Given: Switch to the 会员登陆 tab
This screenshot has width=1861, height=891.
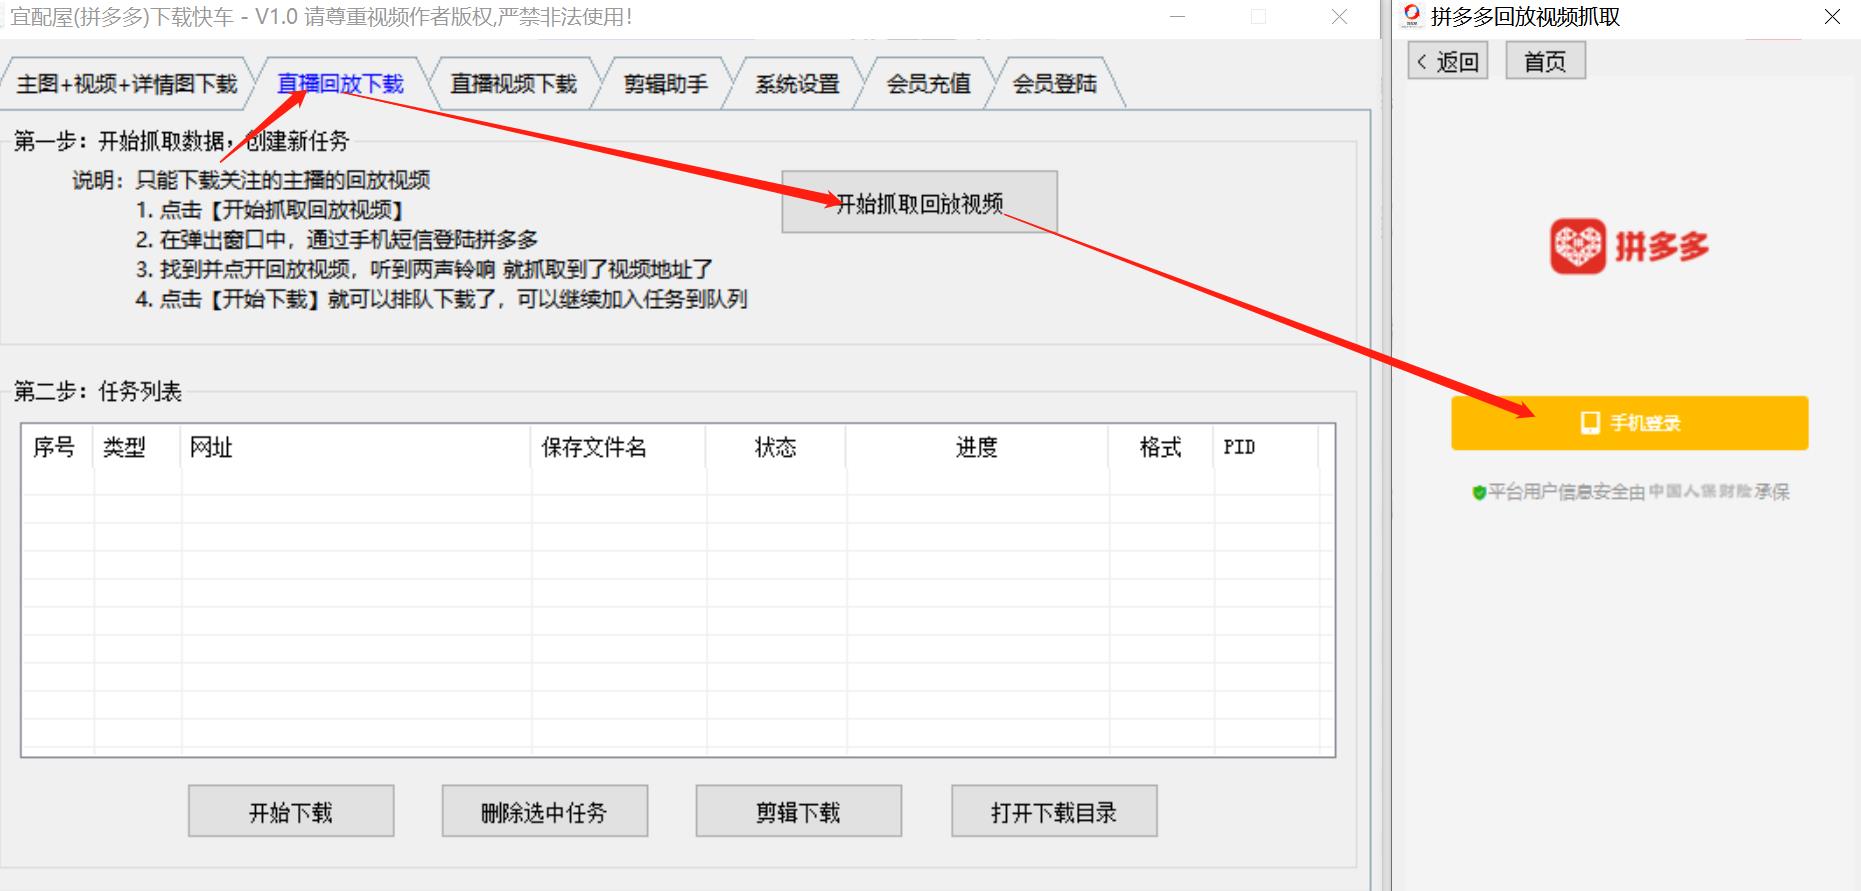Looking at the screenshot, I should 1054,84.
